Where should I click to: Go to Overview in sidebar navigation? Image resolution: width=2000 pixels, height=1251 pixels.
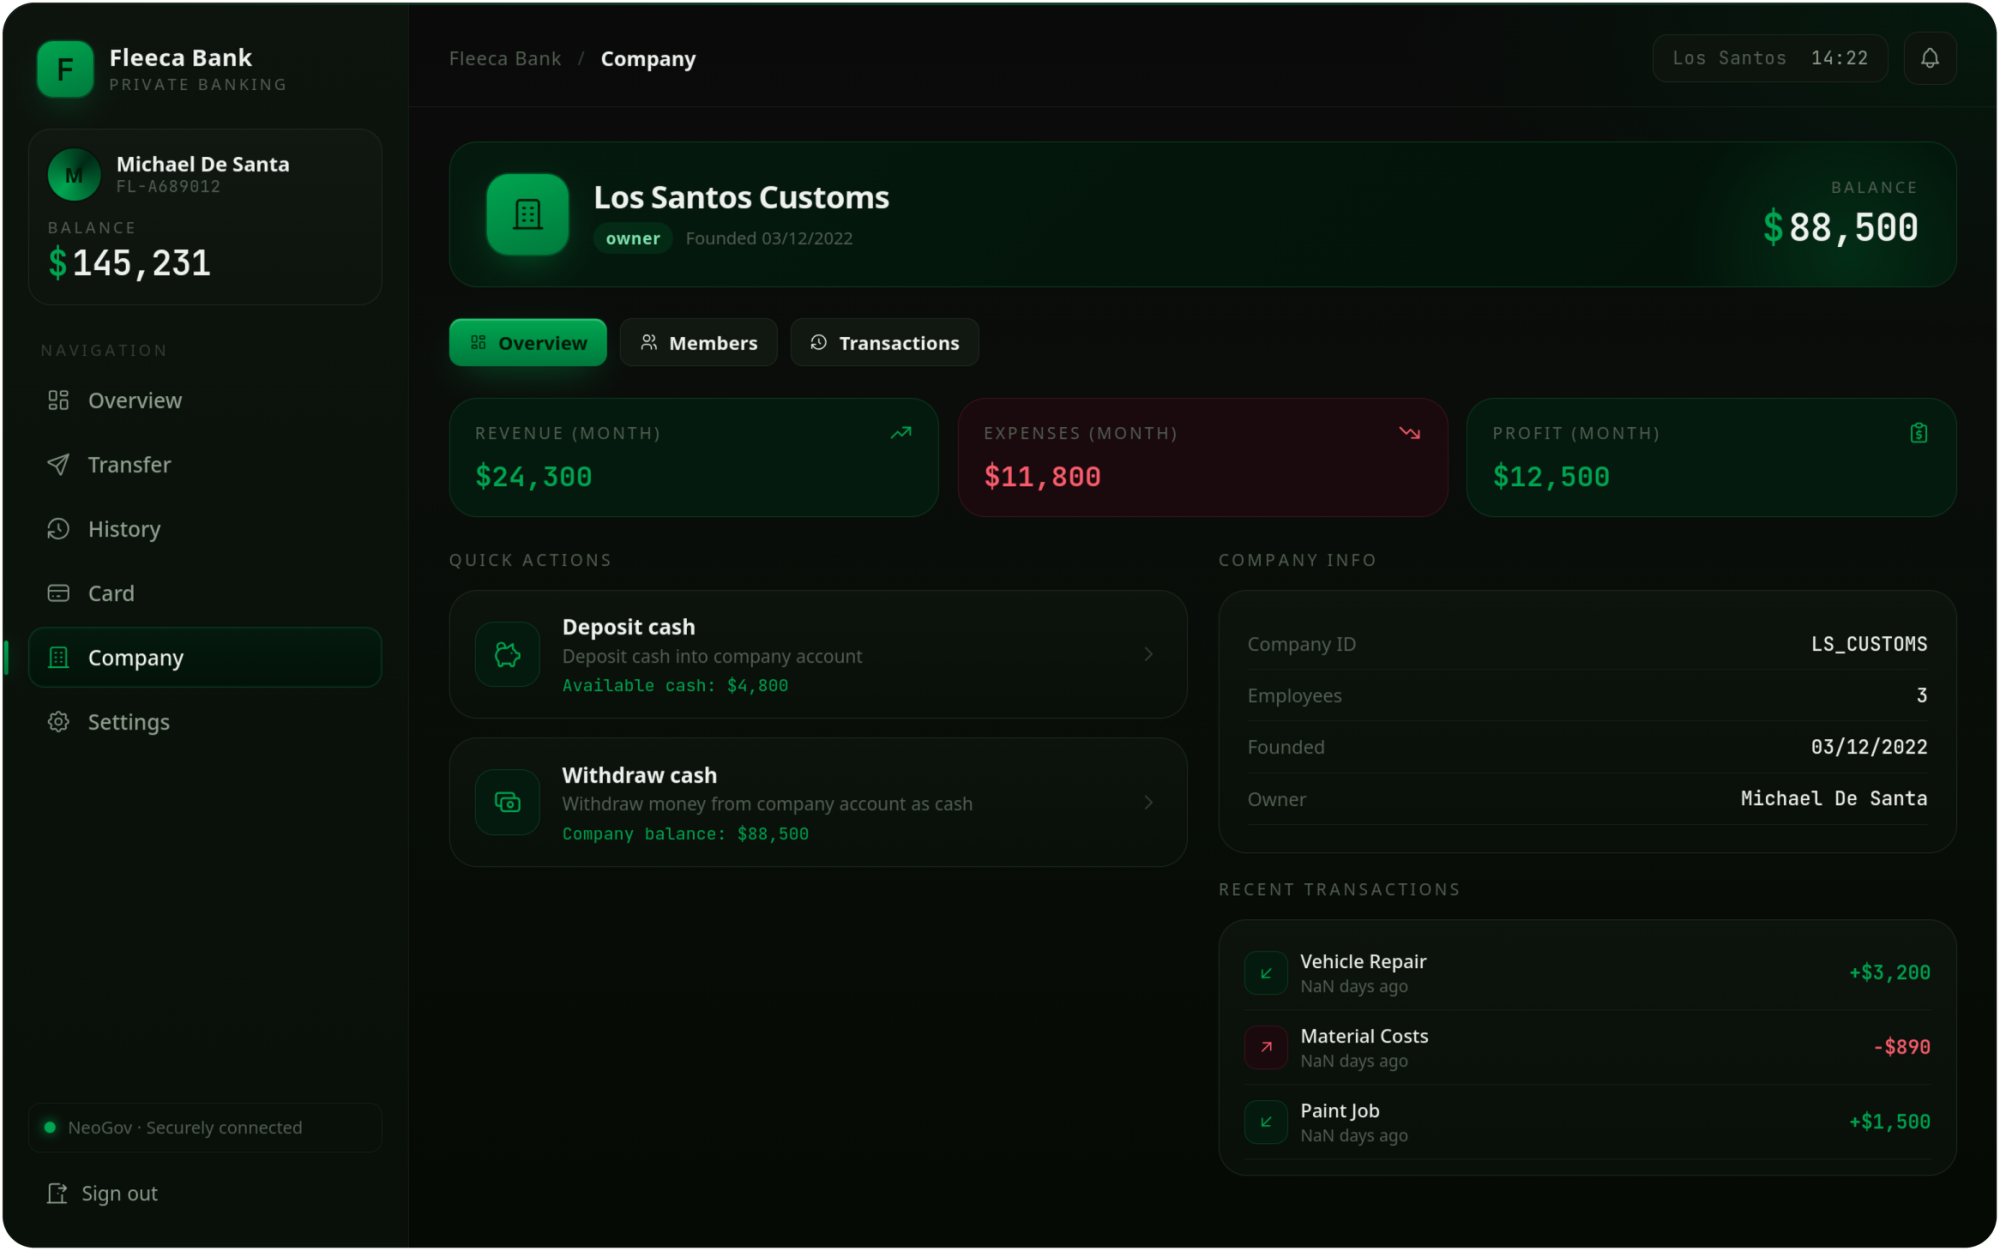point(205,400)
